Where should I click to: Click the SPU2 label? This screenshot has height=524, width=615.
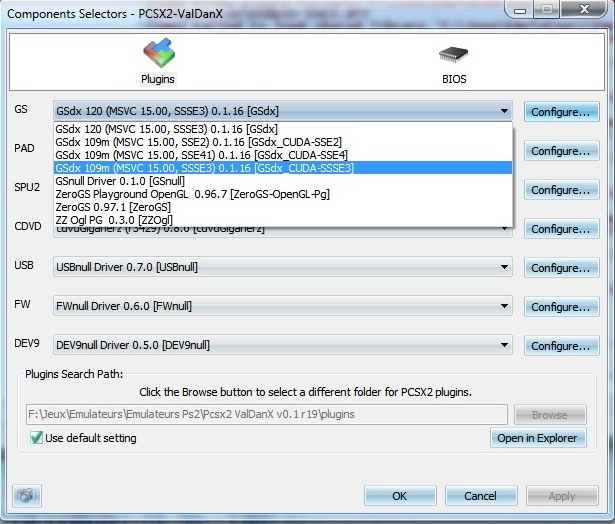click(x=27, y=187)
